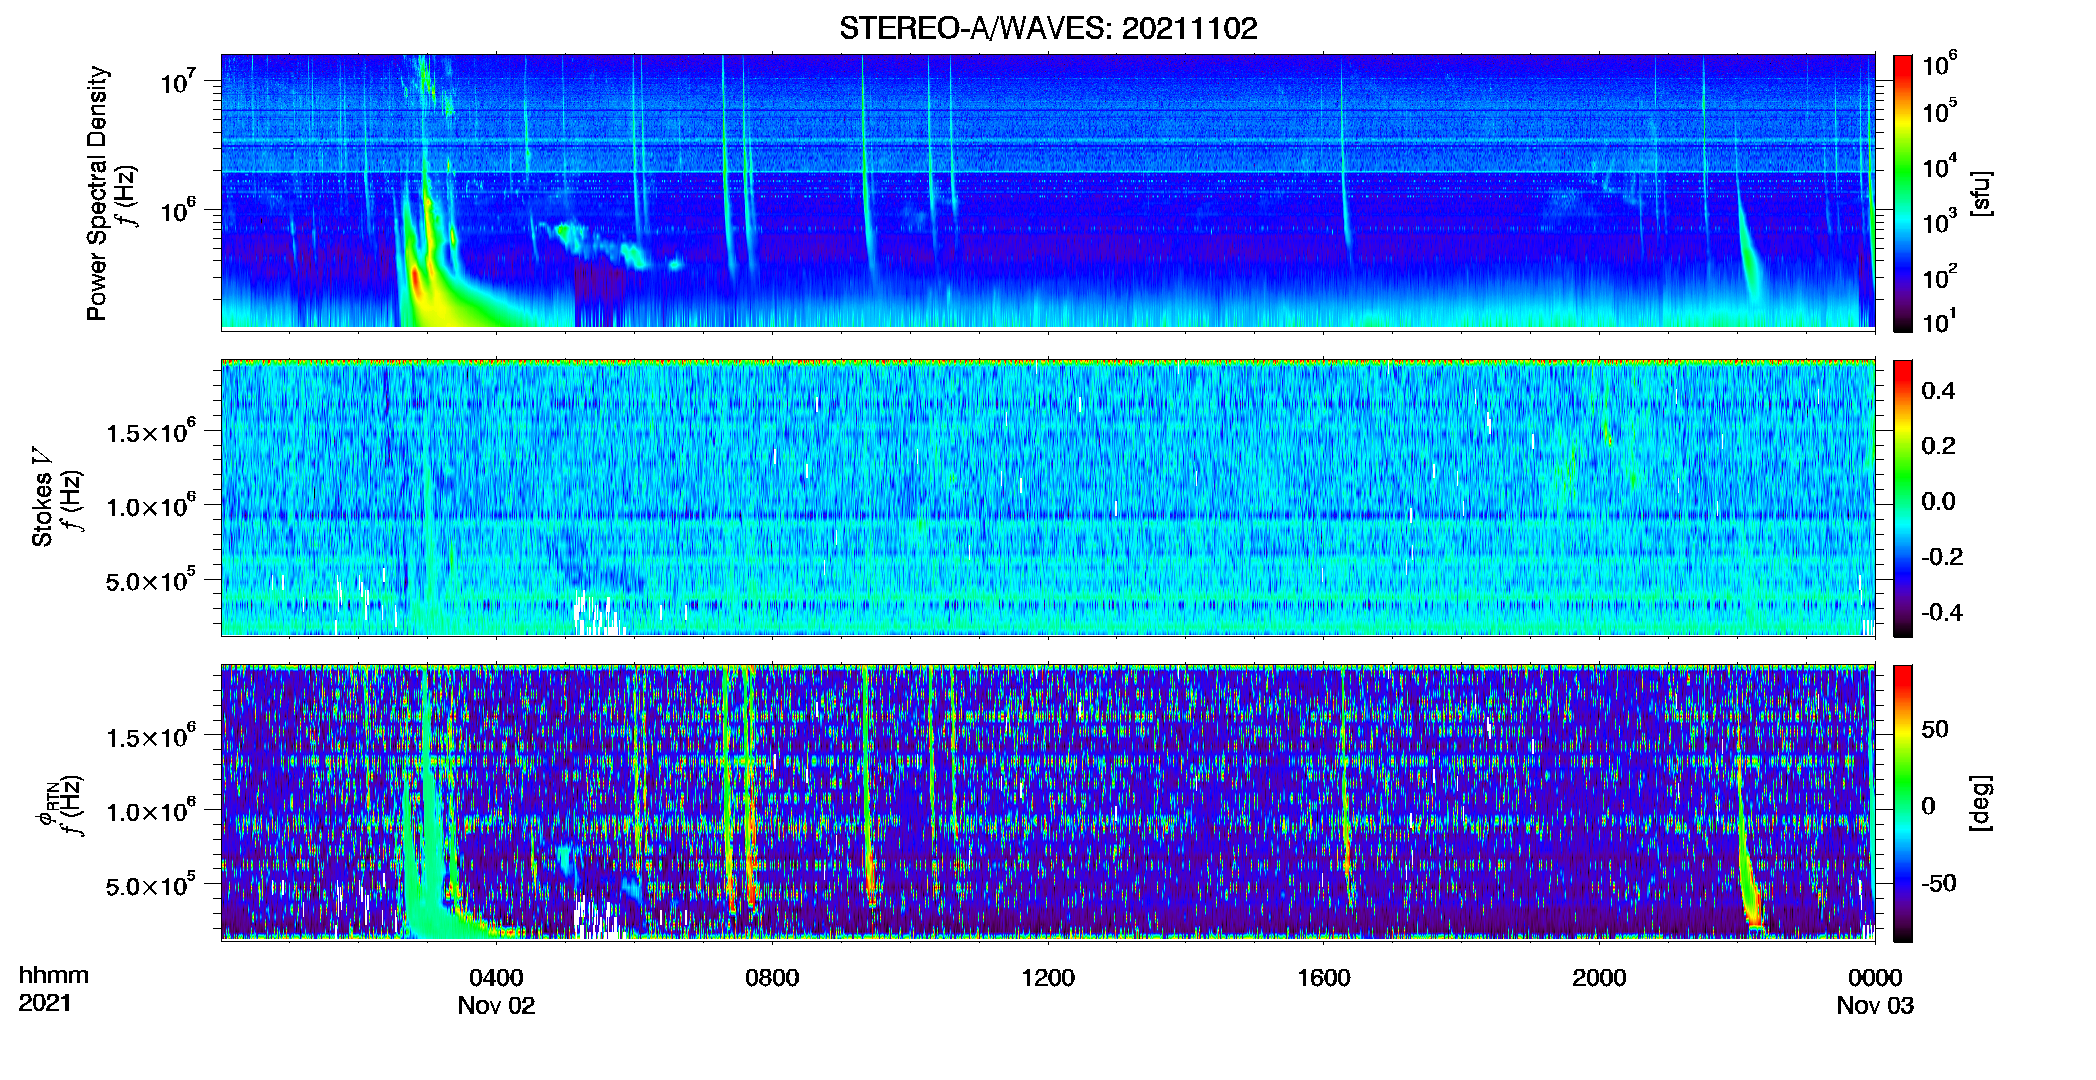Click the -0.4 Stokes colorbar value
Viewport: 2096px width, 1080px height.
click(x=1942, y=612)
